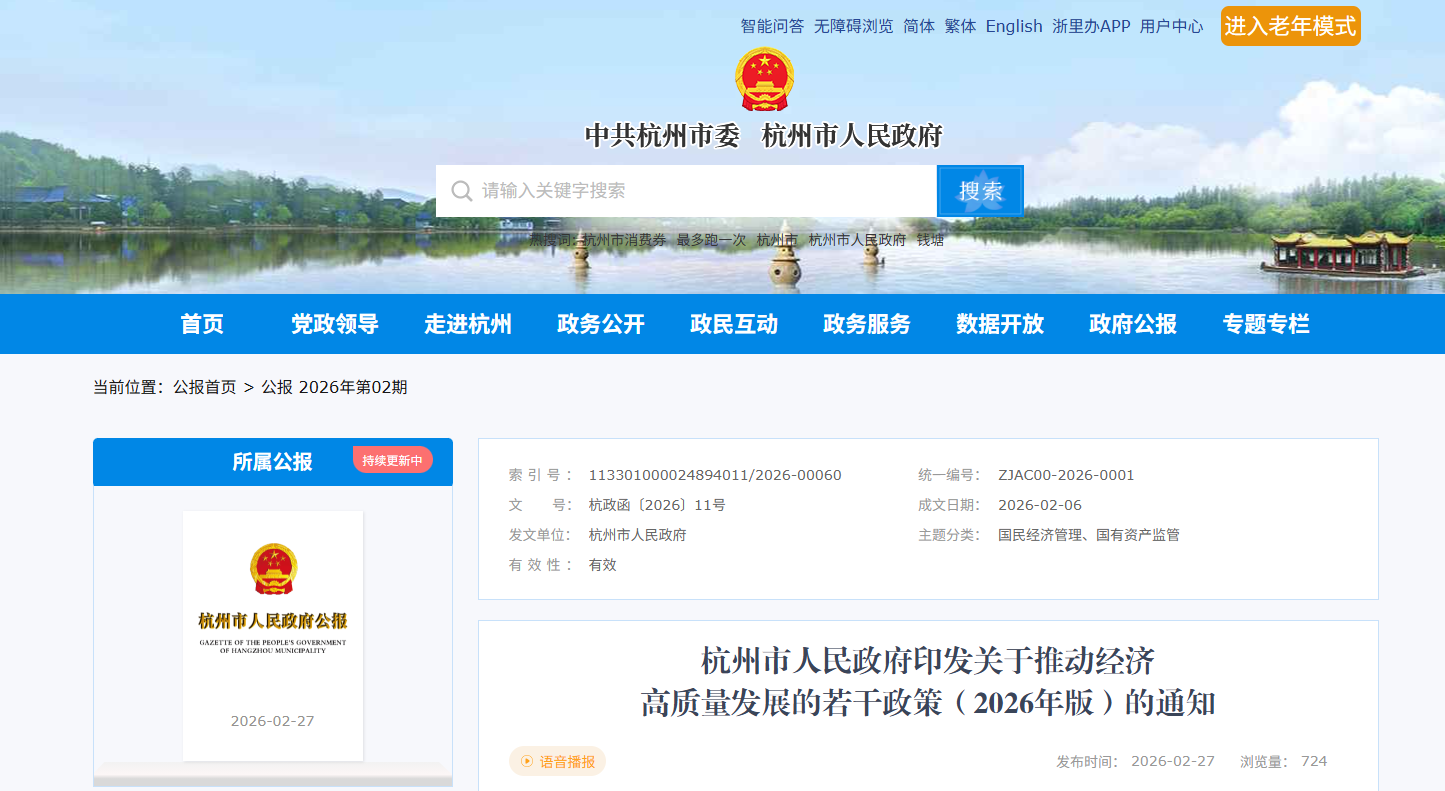Open the 政务公开 navigation item
The width and height of the screenshot is (1445, 791).
(x=601, y=324)
